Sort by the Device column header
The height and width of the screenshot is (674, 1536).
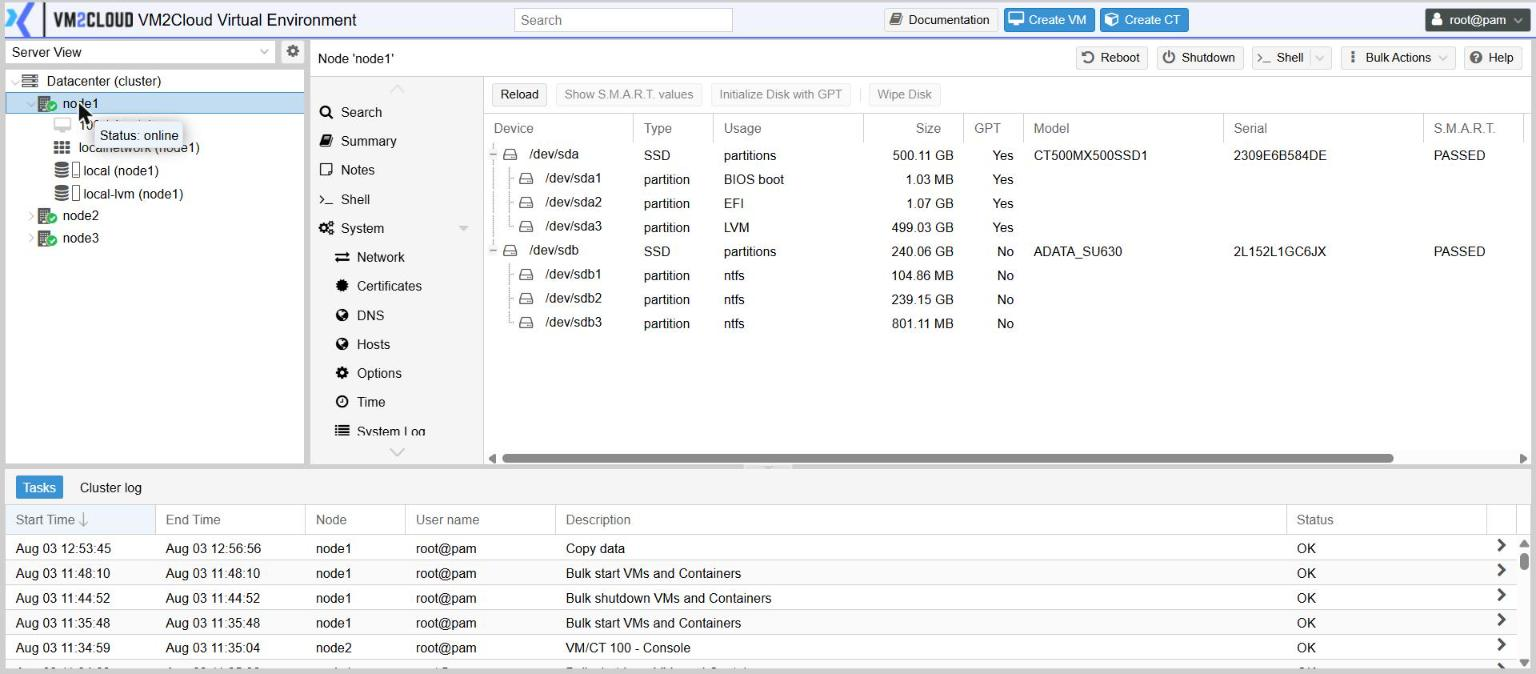coord(559,128)
